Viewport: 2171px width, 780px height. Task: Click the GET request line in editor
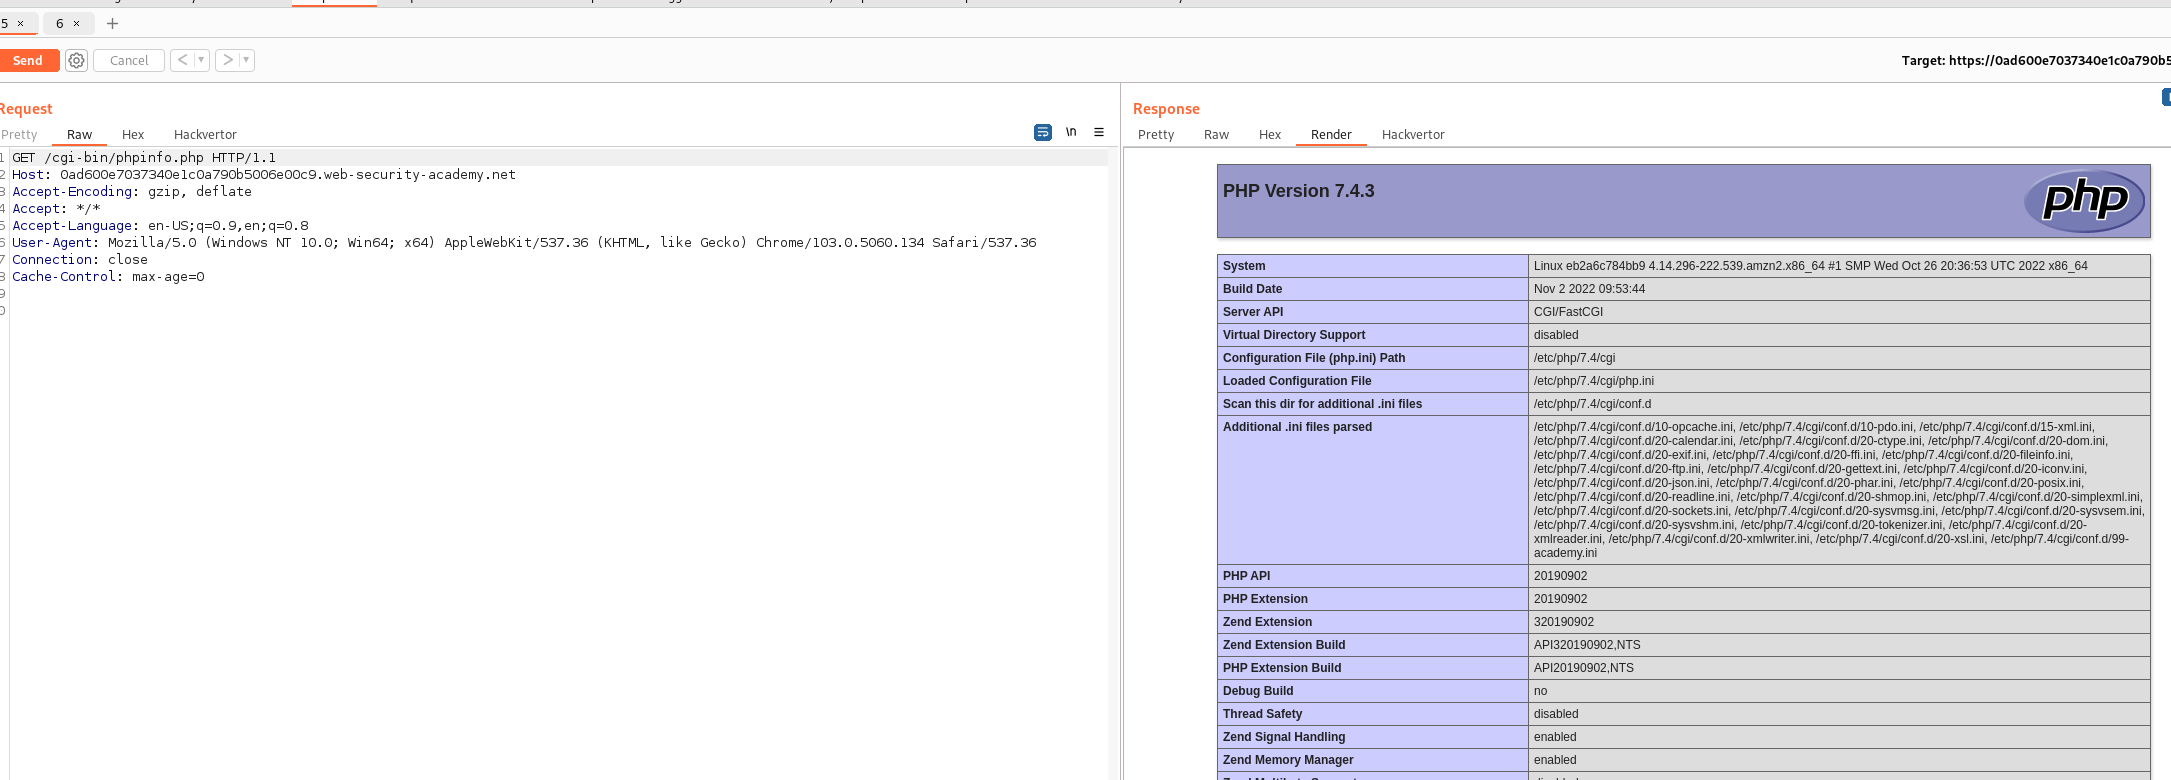(x=144, y=158)
